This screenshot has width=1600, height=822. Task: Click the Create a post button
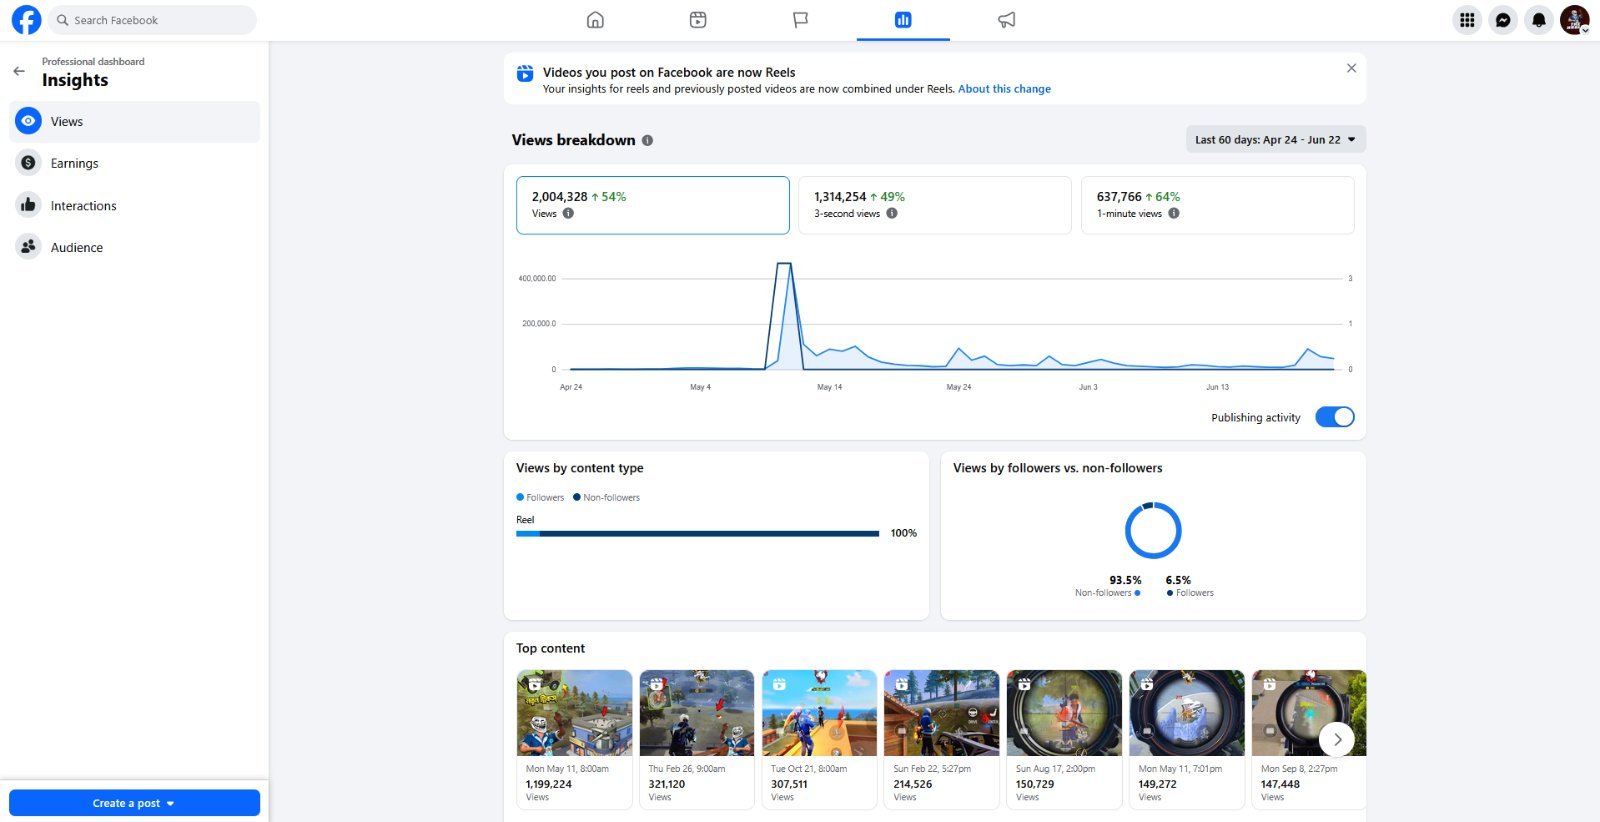point(134,803)
